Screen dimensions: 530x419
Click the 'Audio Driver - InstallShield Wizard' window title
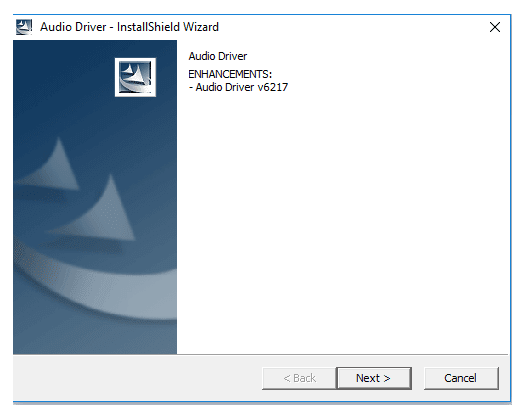click(x=129, y=27)
